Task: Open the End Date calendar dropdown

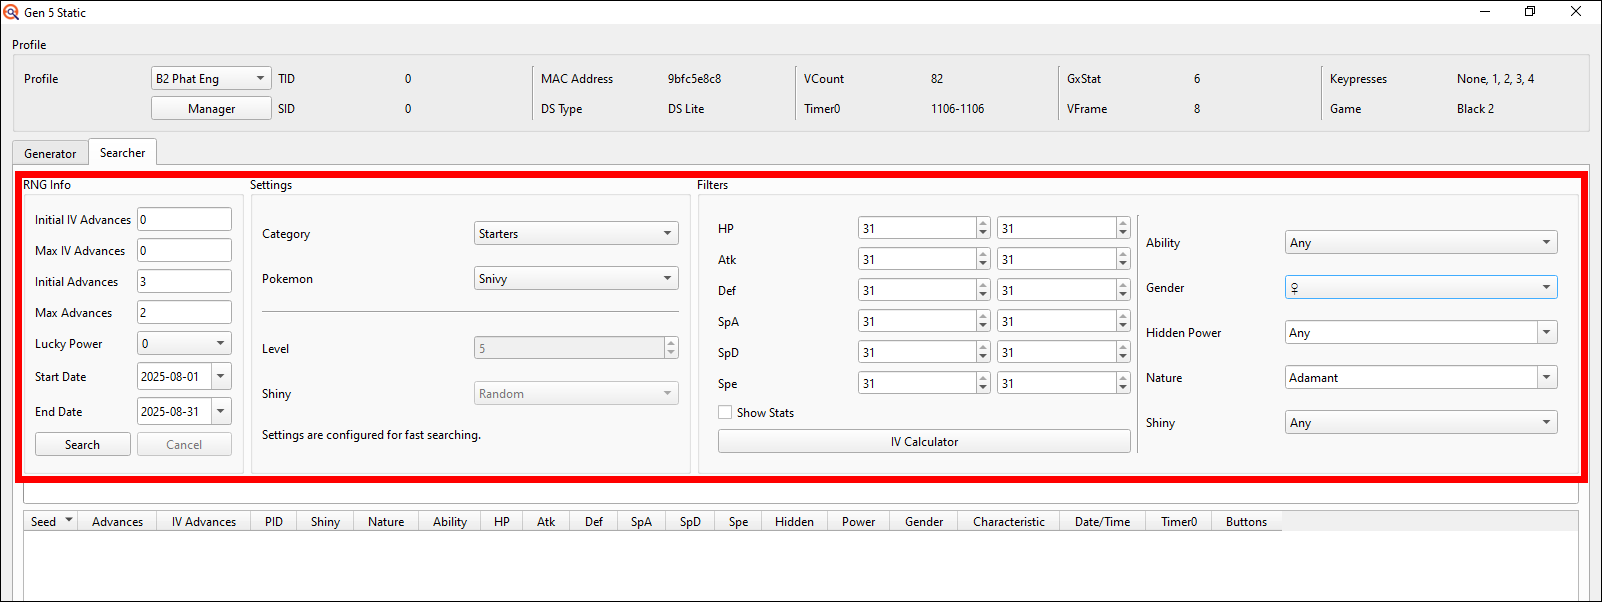Action: [x=221, y=411]
